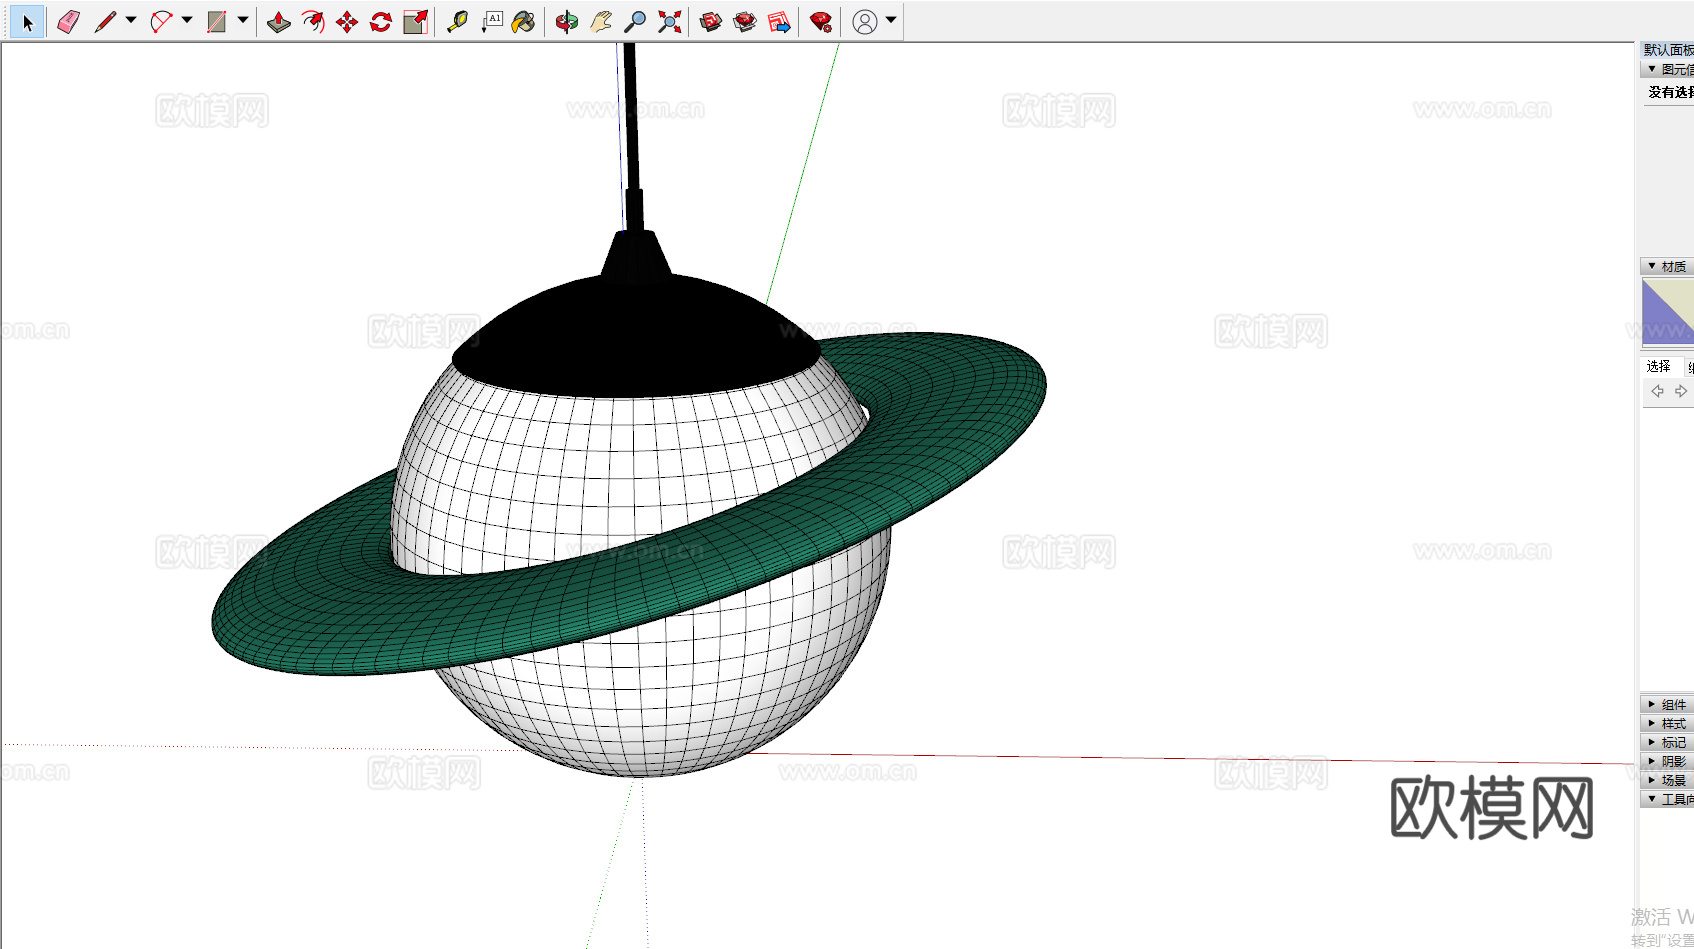Click the materials back arrow button
1694x949 pixels.
1657,391
